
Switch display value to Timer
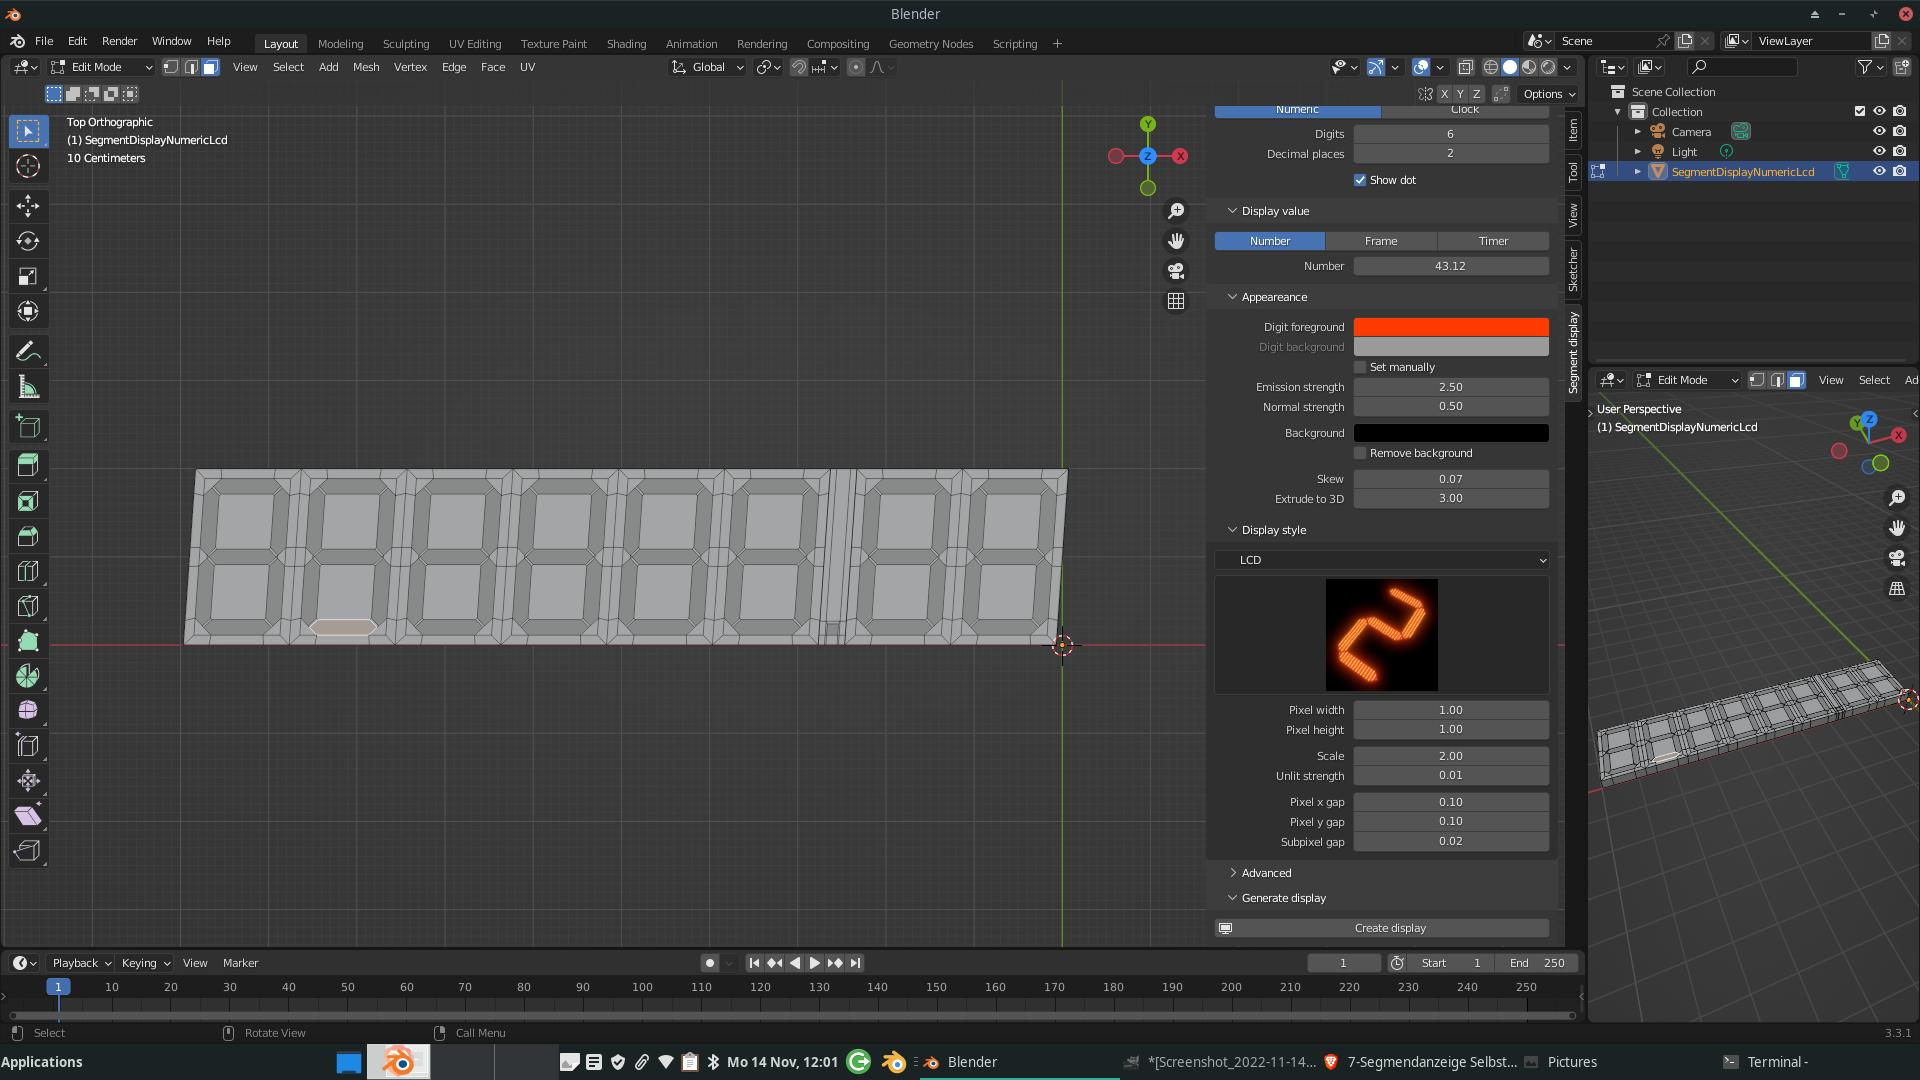click(1492, 241)
